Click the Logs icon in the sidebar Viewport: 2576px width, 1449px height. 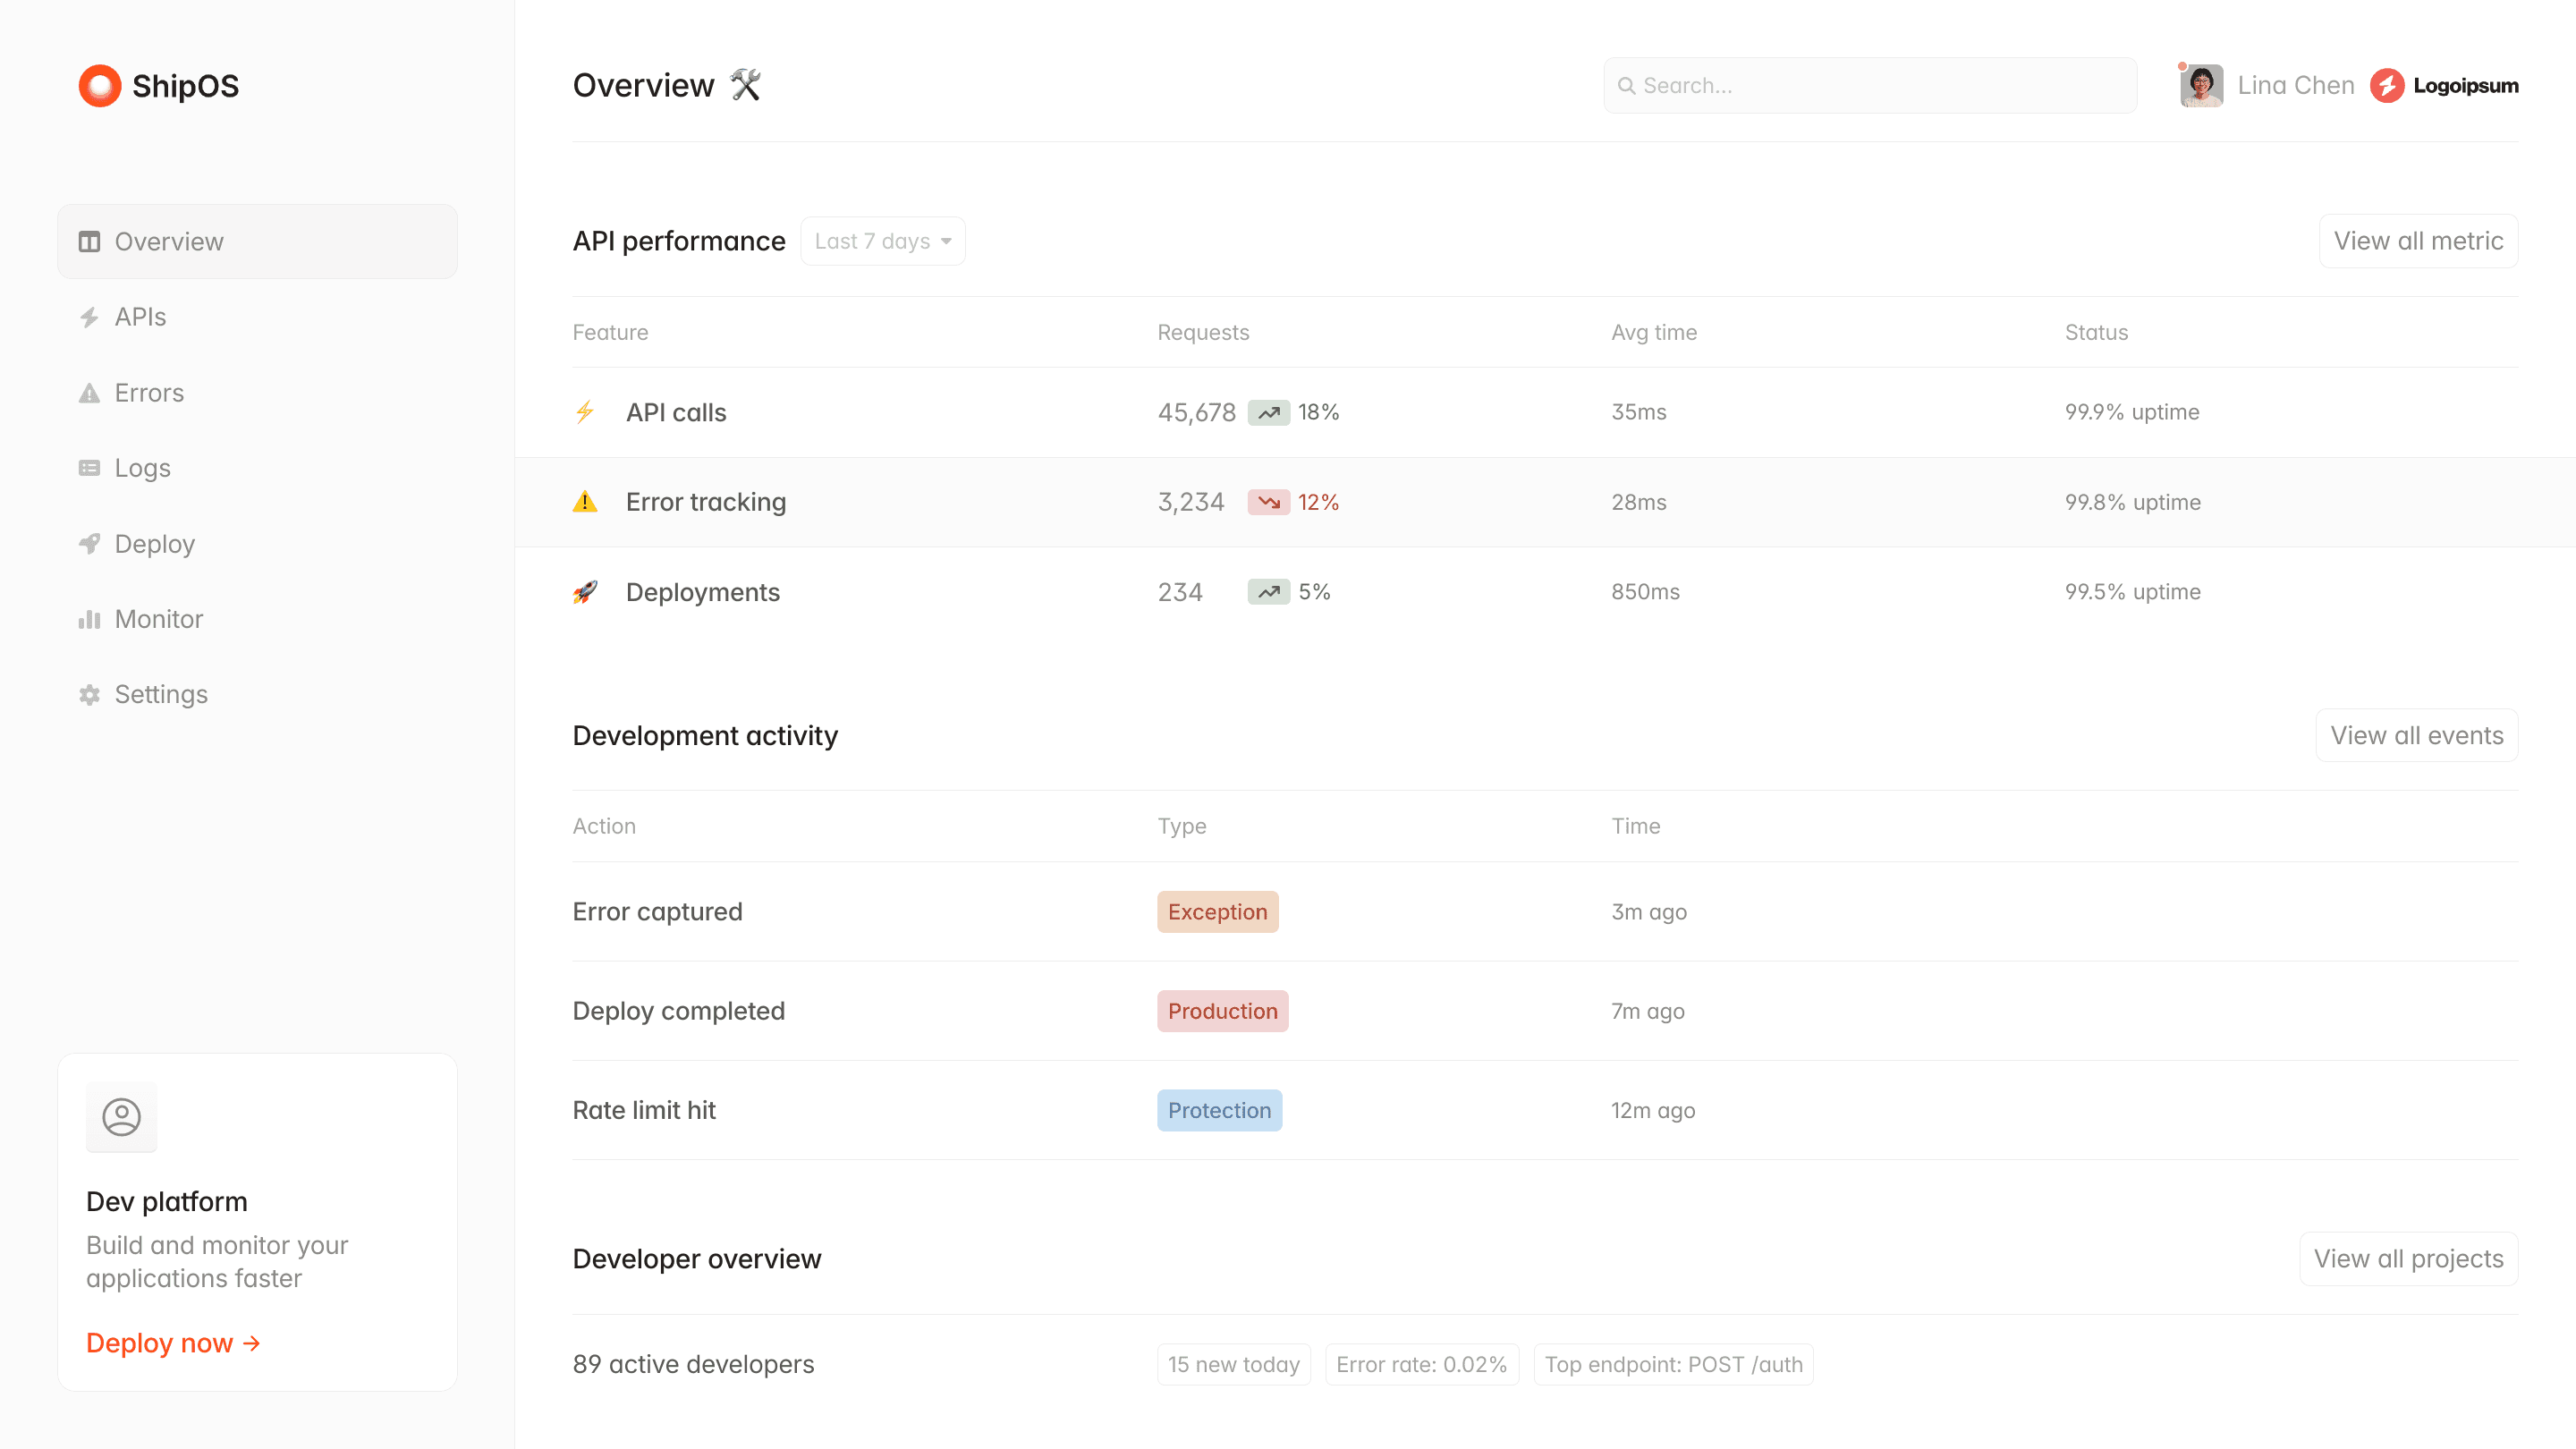[89, 467]
